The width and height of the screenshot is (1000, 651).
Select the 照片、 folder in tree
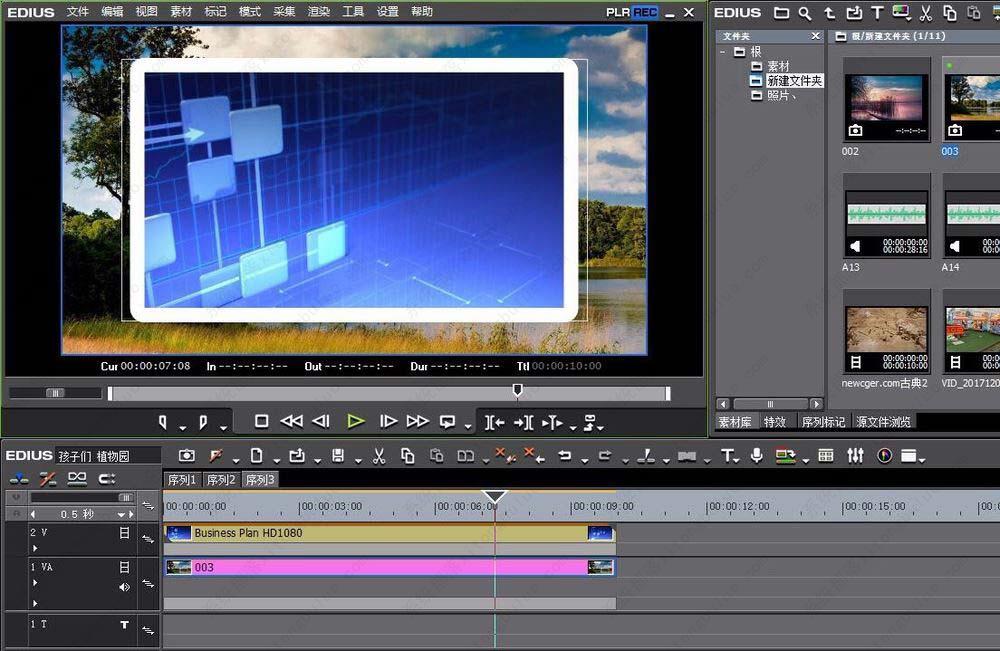tap(781, 96)
